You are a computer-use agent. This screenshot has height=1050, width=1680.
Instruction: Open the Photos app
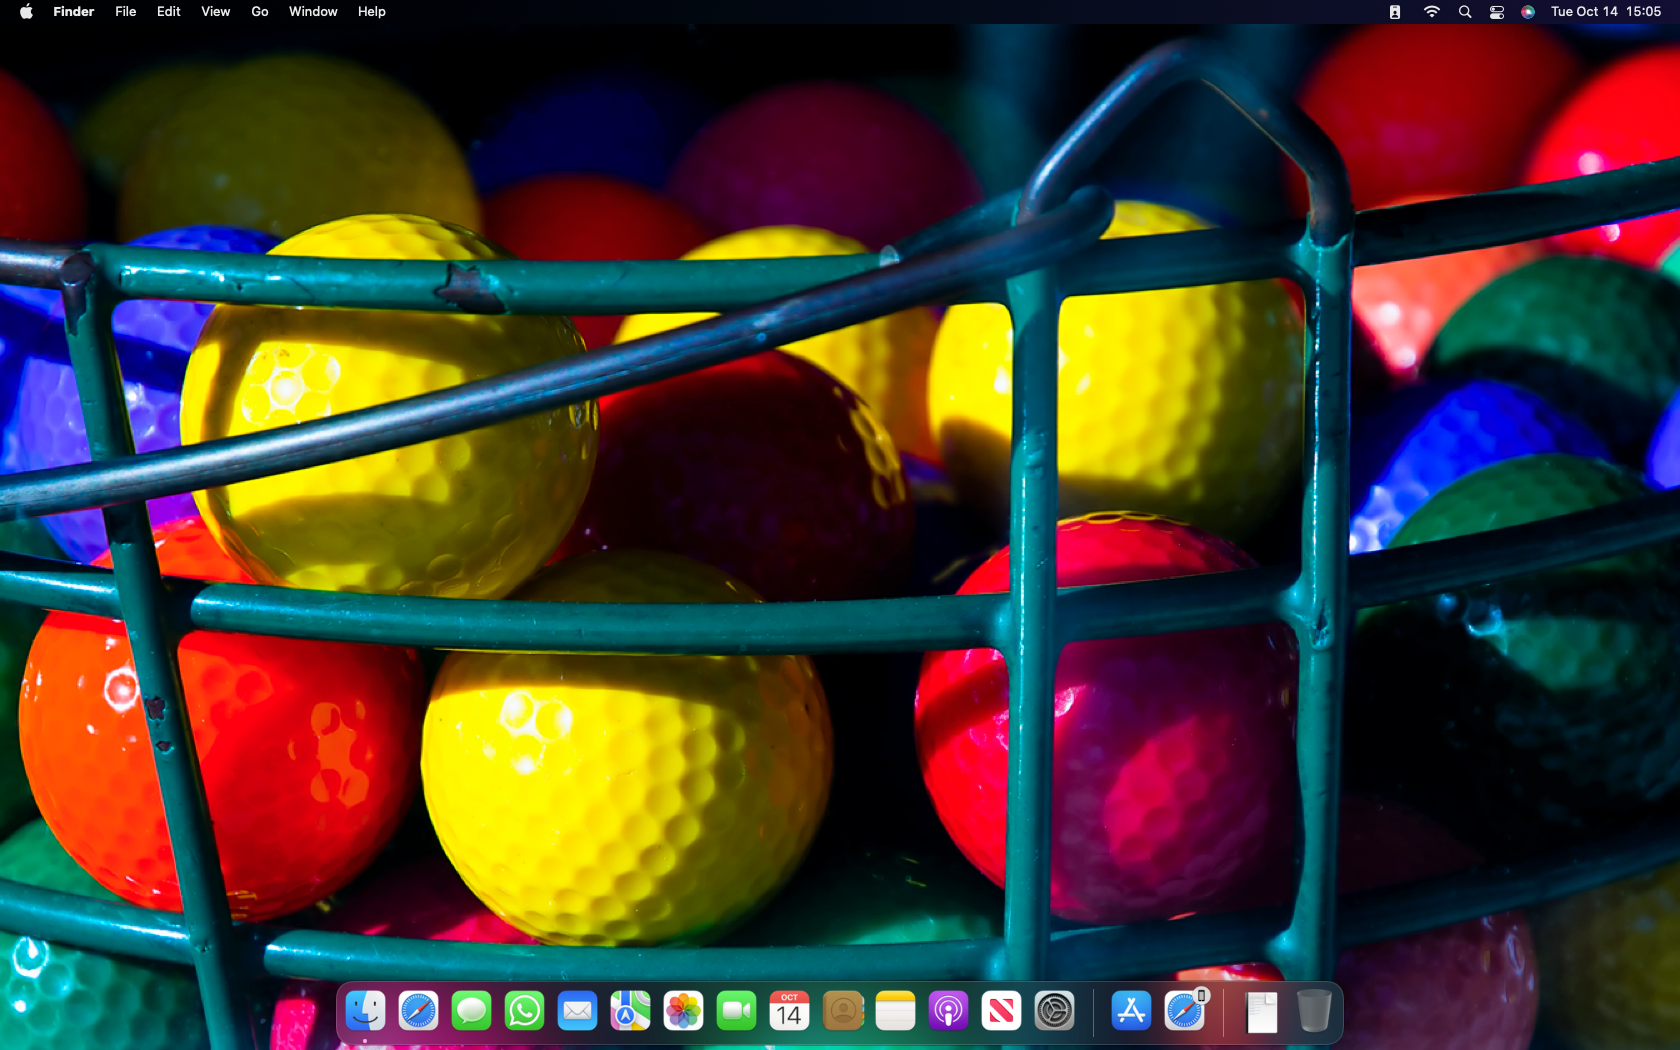tap(683, 1011)
